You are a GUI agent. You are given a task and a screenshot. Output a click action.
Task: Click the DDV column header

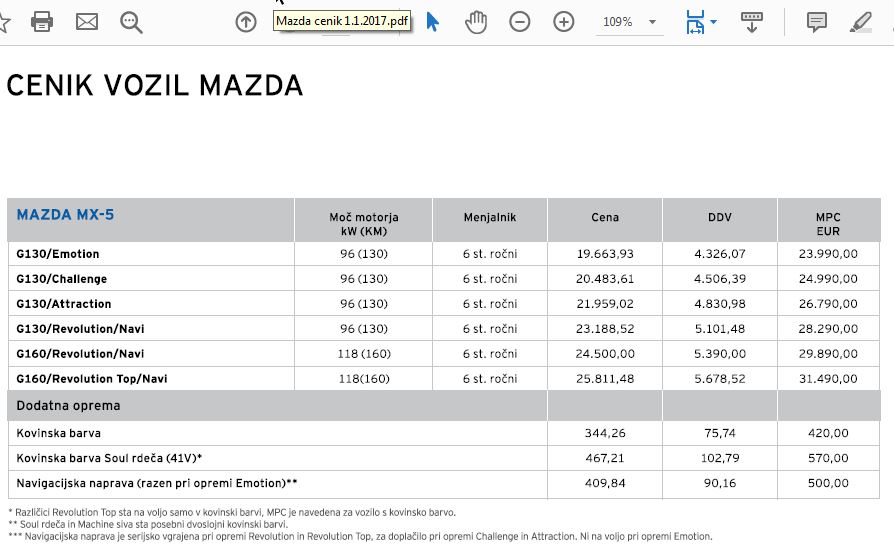pos(720,217)
